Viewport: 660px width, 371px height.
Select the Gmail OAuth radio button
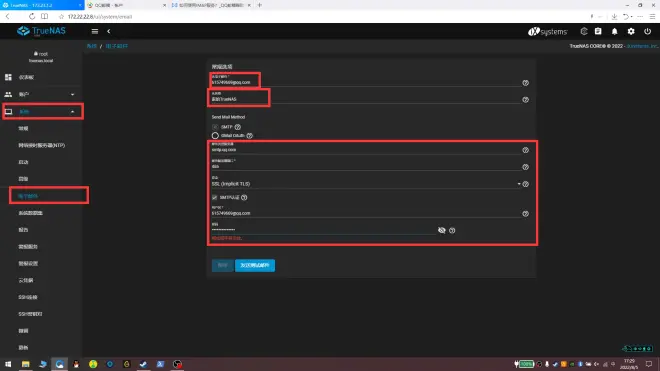(215, 136)
